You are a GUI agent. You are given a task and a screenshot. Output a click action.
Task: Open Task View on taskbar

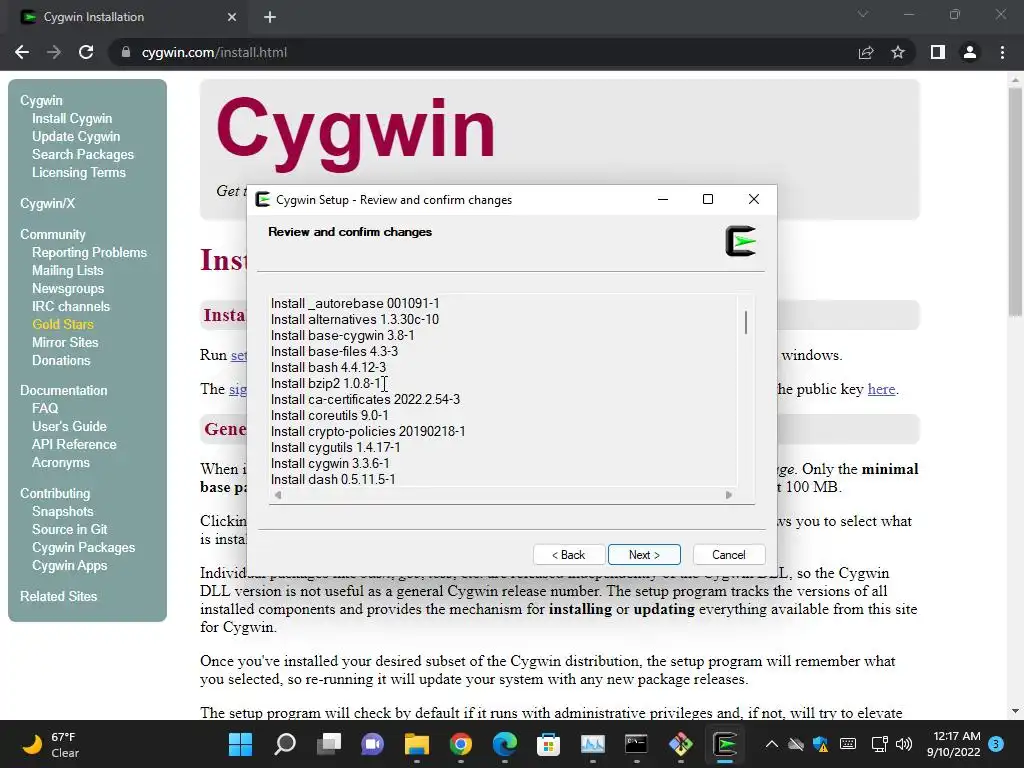click(328, 744)
